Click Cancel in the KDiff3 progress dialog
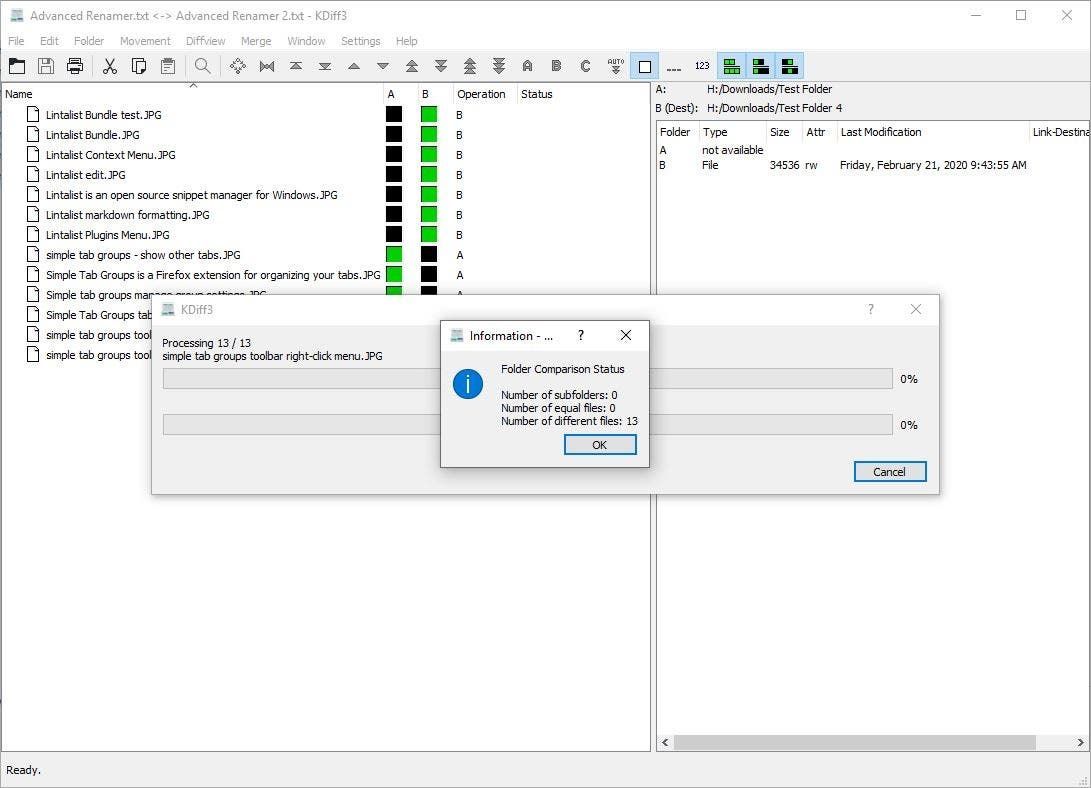Viewport: 1091px width, 788px height. coord(890,472)
